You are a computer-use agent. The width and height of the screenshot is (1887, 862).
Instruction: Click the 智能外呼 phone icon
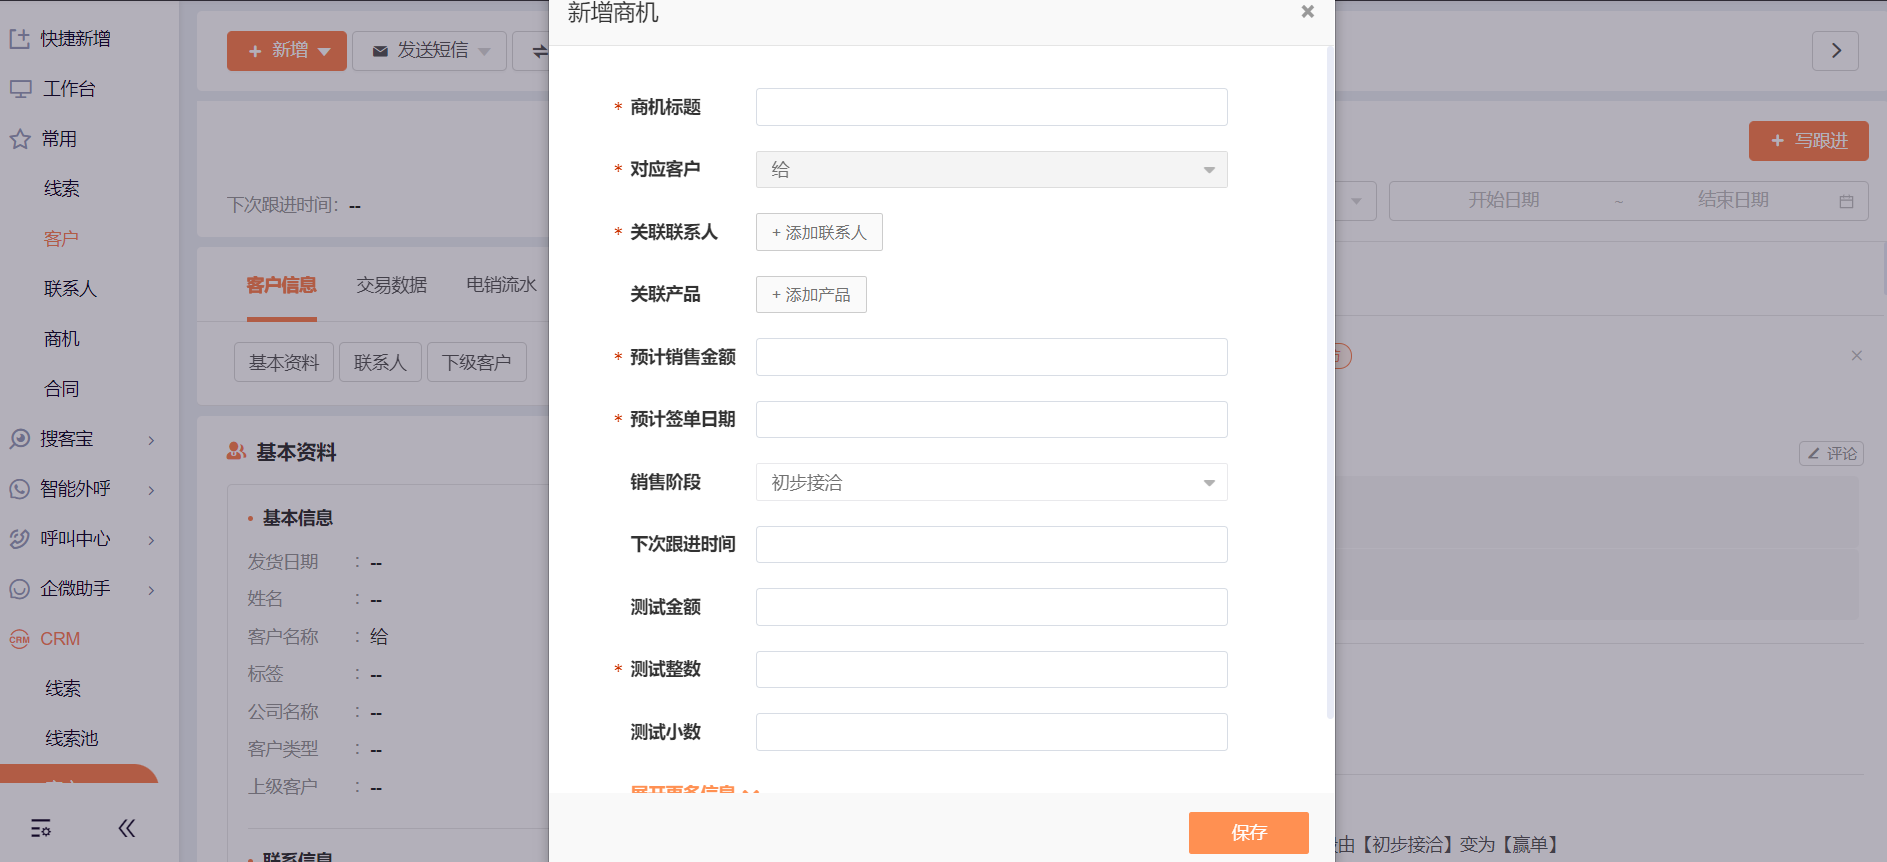(20, 489)
